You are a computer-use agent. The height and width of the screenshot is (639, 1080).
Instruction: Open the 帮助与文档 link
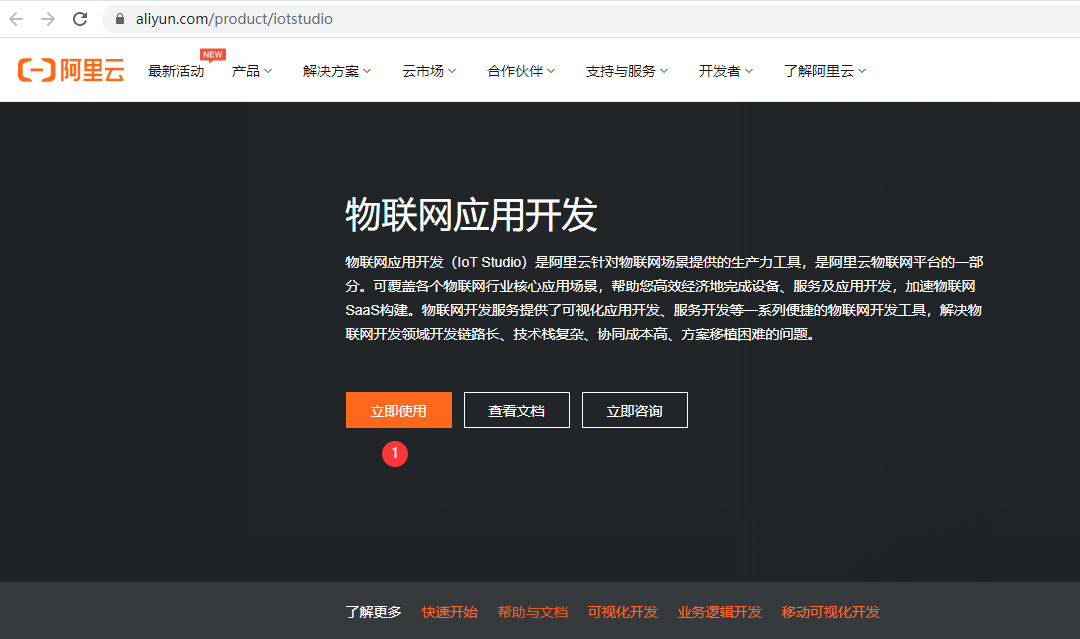coord(533,612)
